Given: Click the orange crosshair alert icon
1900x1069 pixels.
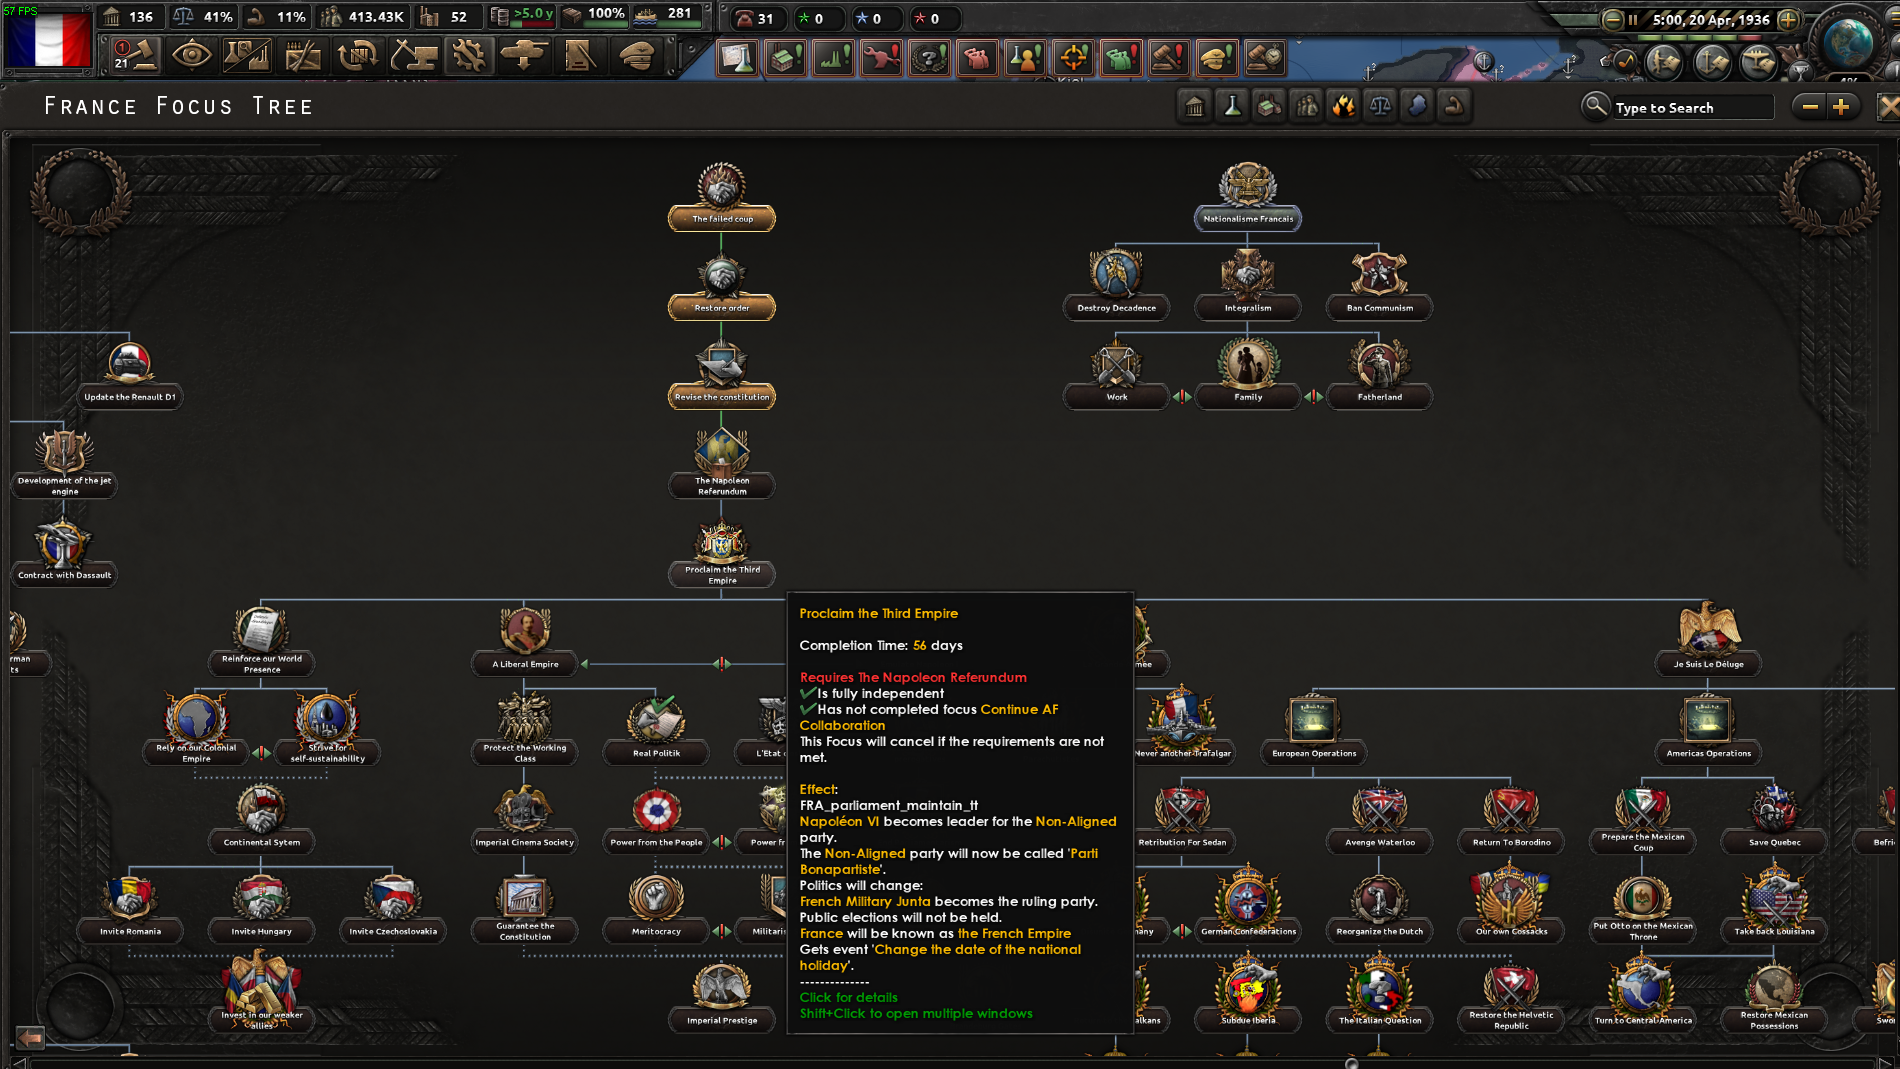Looking at the screenshot, I should pyautogui.click(x=1073, y=58).
